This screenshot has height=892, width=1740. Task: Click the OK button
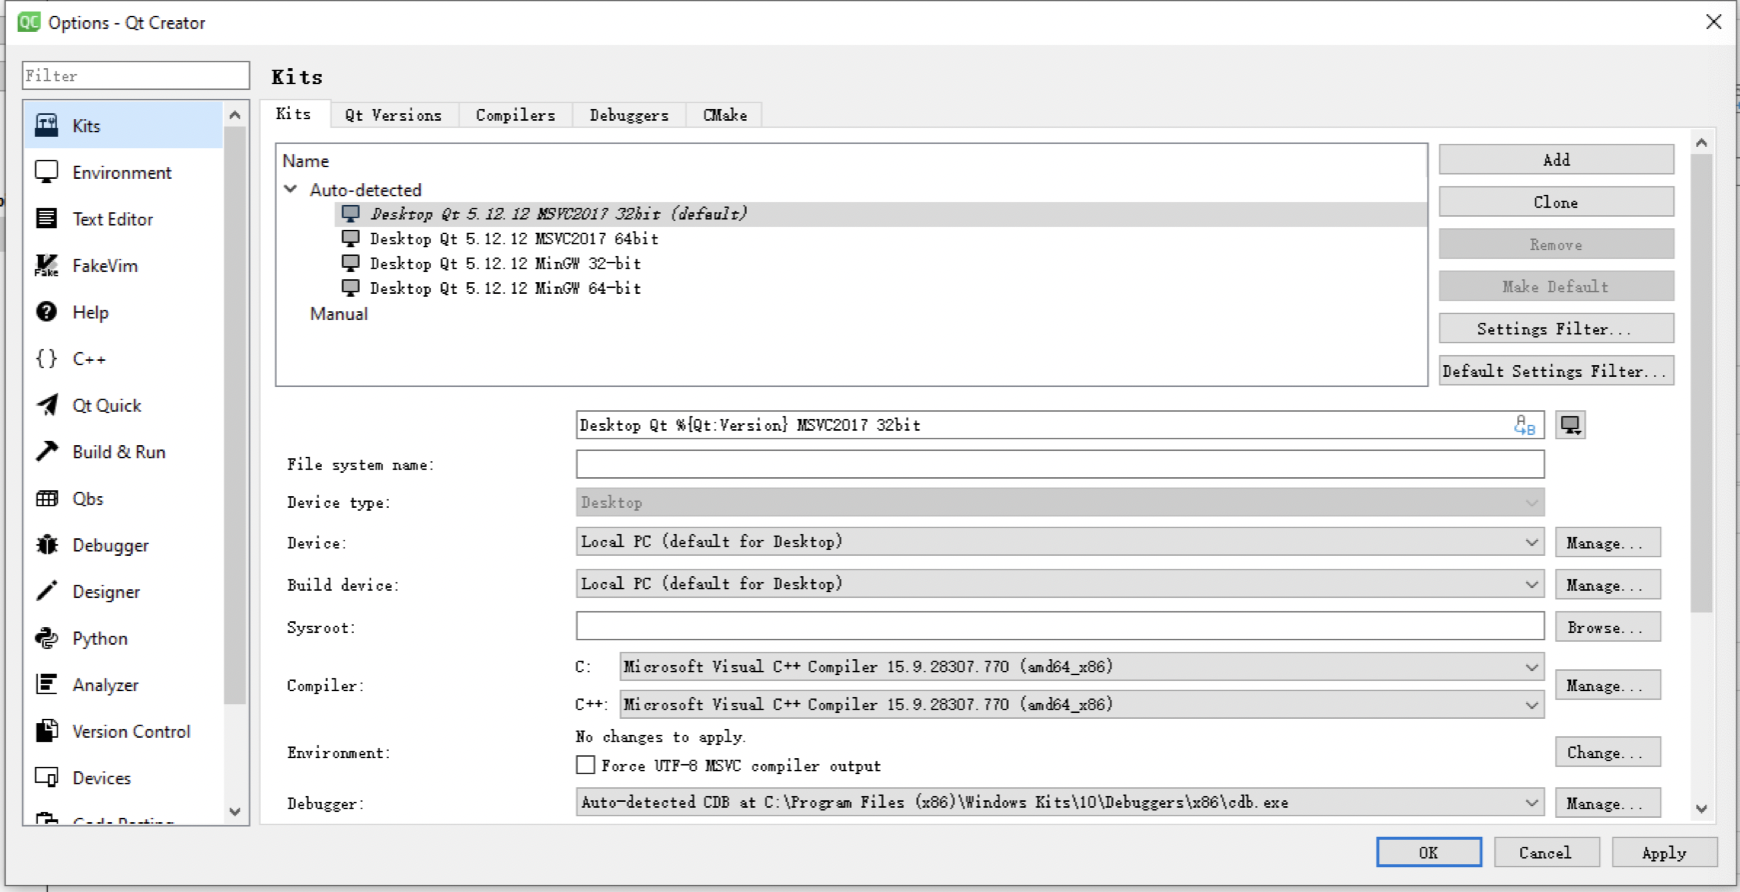pyautogui.click(x=1429, y=852)
